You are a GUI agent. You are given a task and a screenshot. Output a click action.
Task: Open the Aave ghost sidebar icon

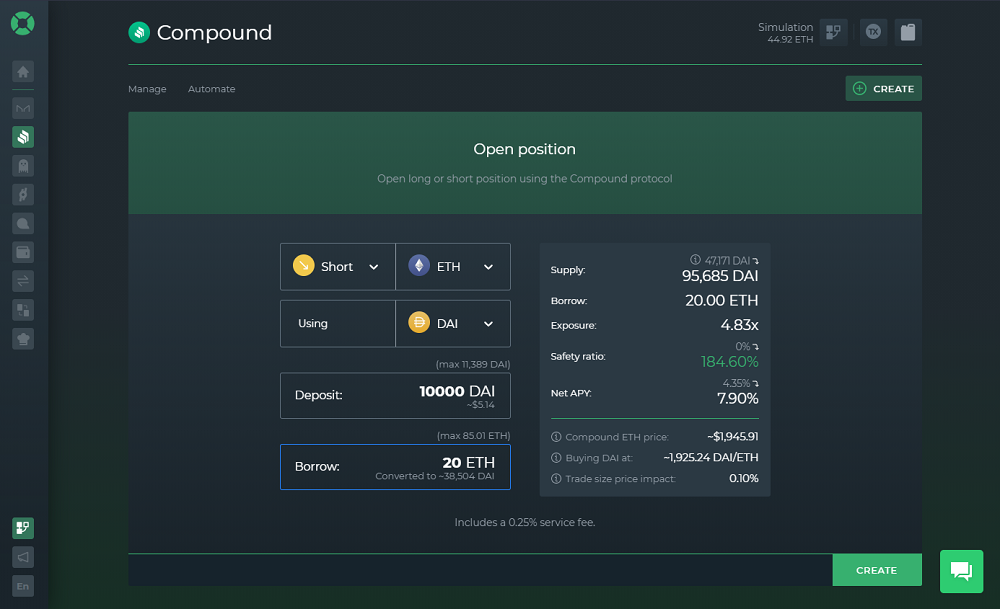(x=23, y=166)
